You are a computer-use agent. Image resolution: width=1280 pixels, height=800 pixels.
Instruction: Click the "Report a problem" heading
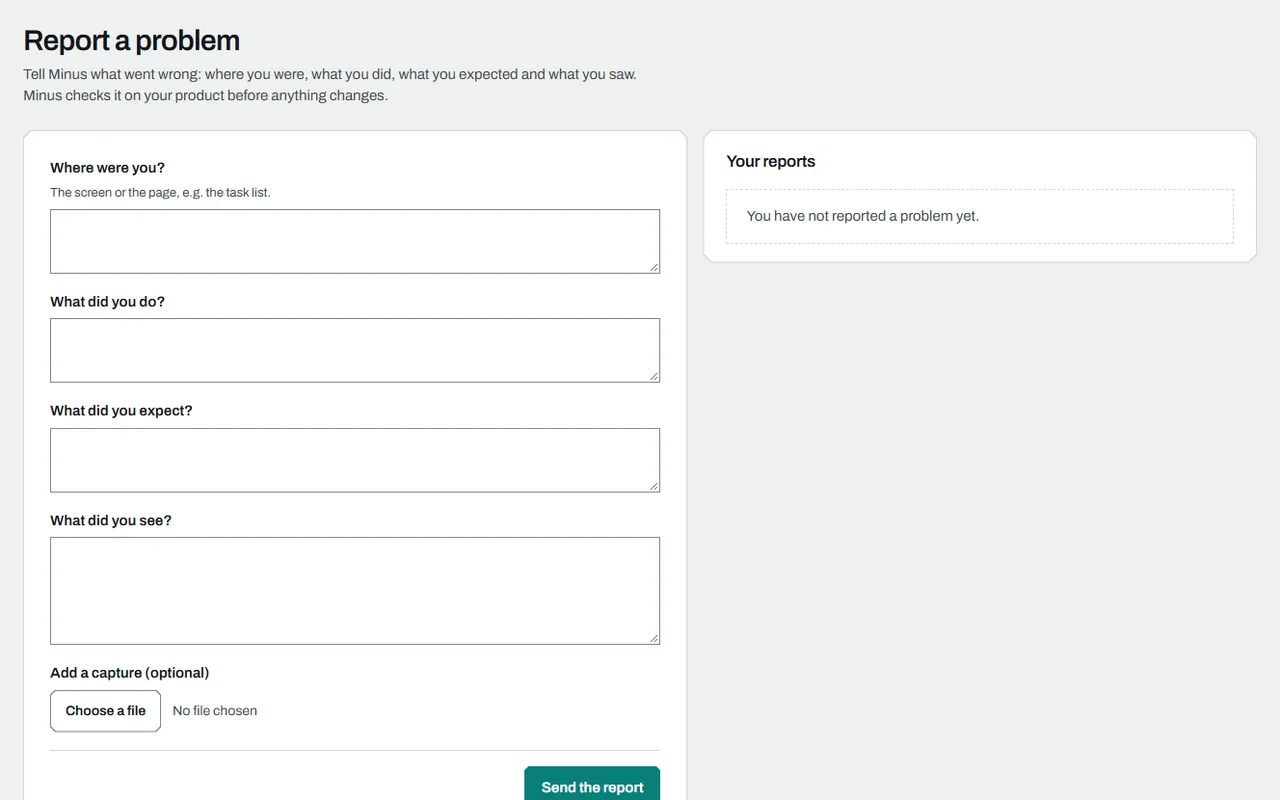click(132, 41)
